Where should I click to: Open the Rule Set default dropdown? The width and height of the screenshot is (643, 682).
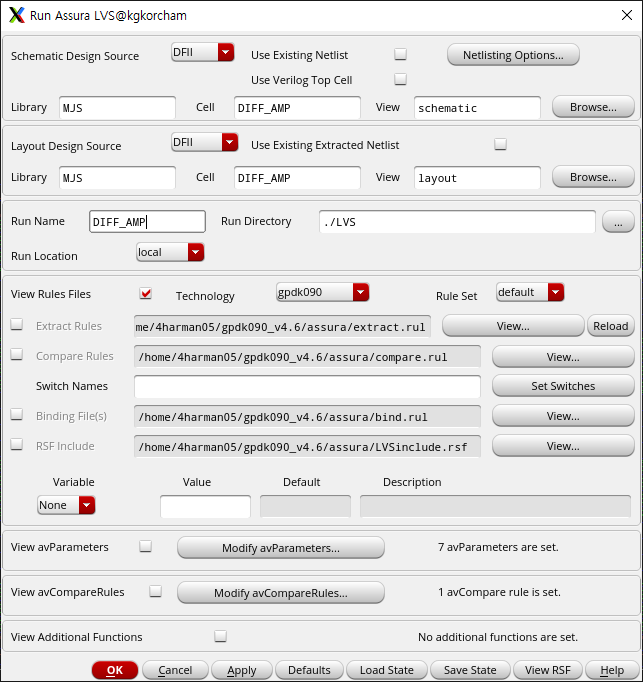click(530, 292)
